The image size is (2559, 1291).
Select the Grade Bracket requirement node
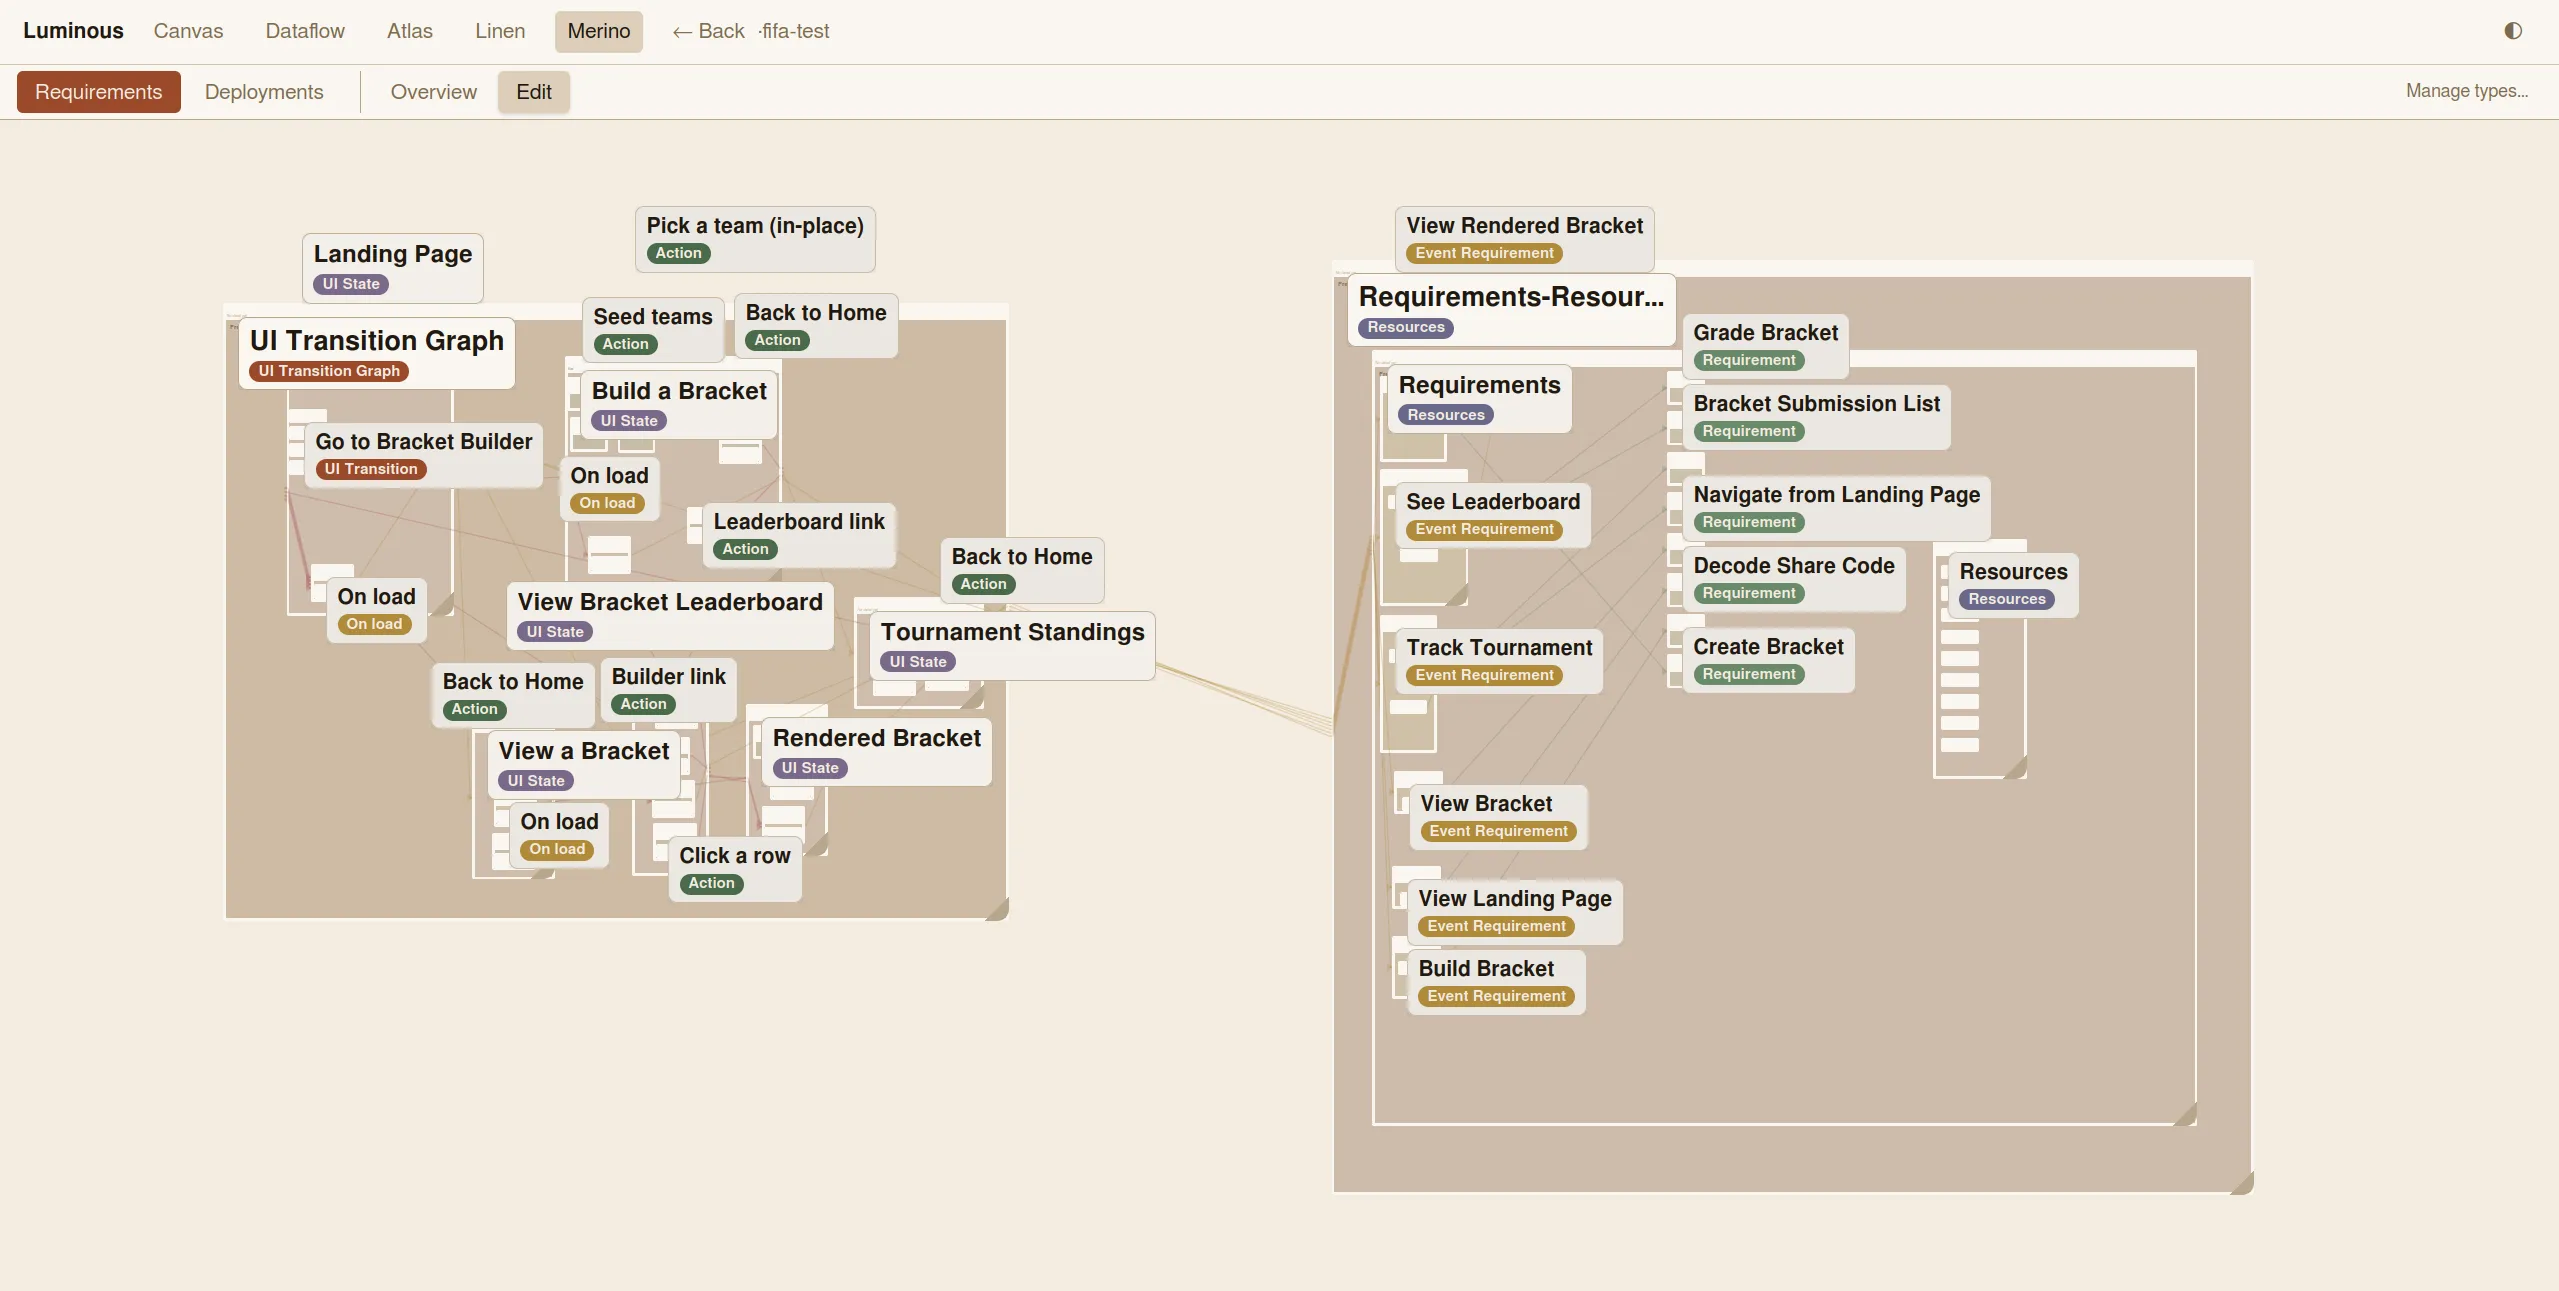coord(1765,345)
